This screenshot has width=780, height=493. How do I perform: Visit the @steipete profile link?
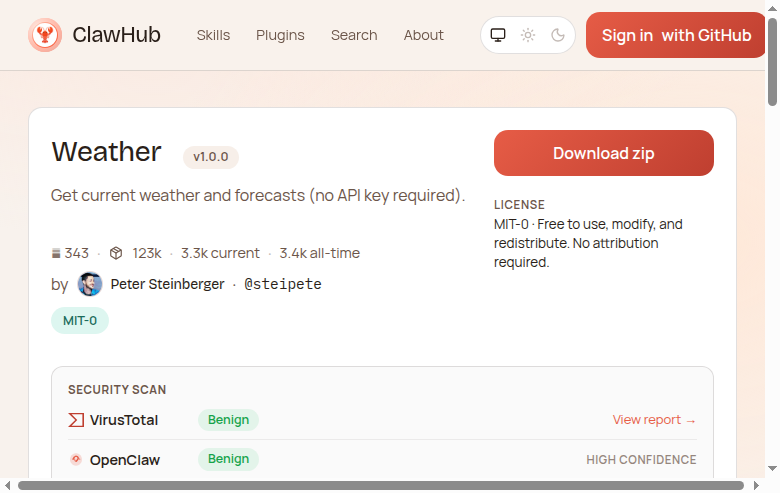283,284
